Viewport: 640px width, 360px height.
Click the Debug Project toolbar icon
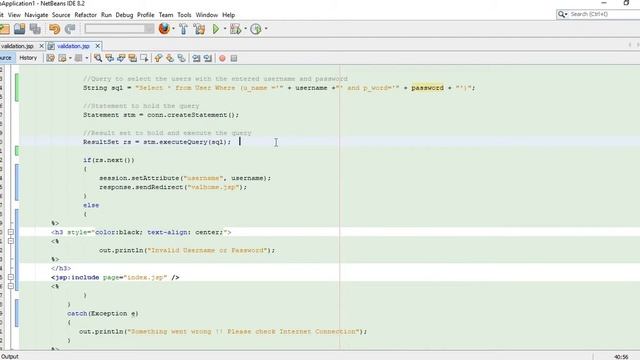pyautogui.click(x=235, y=29)
